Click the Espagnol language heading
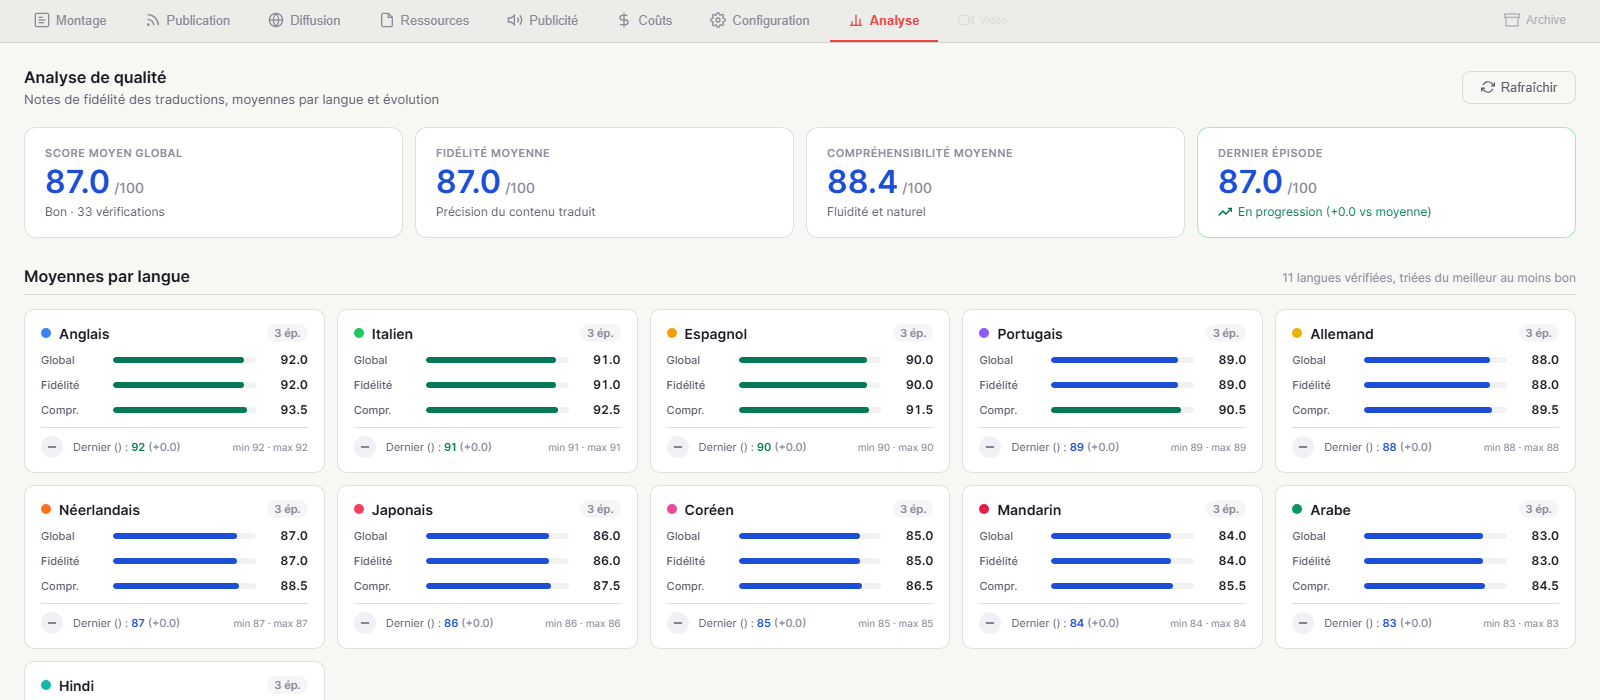Image resolution: width=1600 pixels, height=700 pixels. 716,334
